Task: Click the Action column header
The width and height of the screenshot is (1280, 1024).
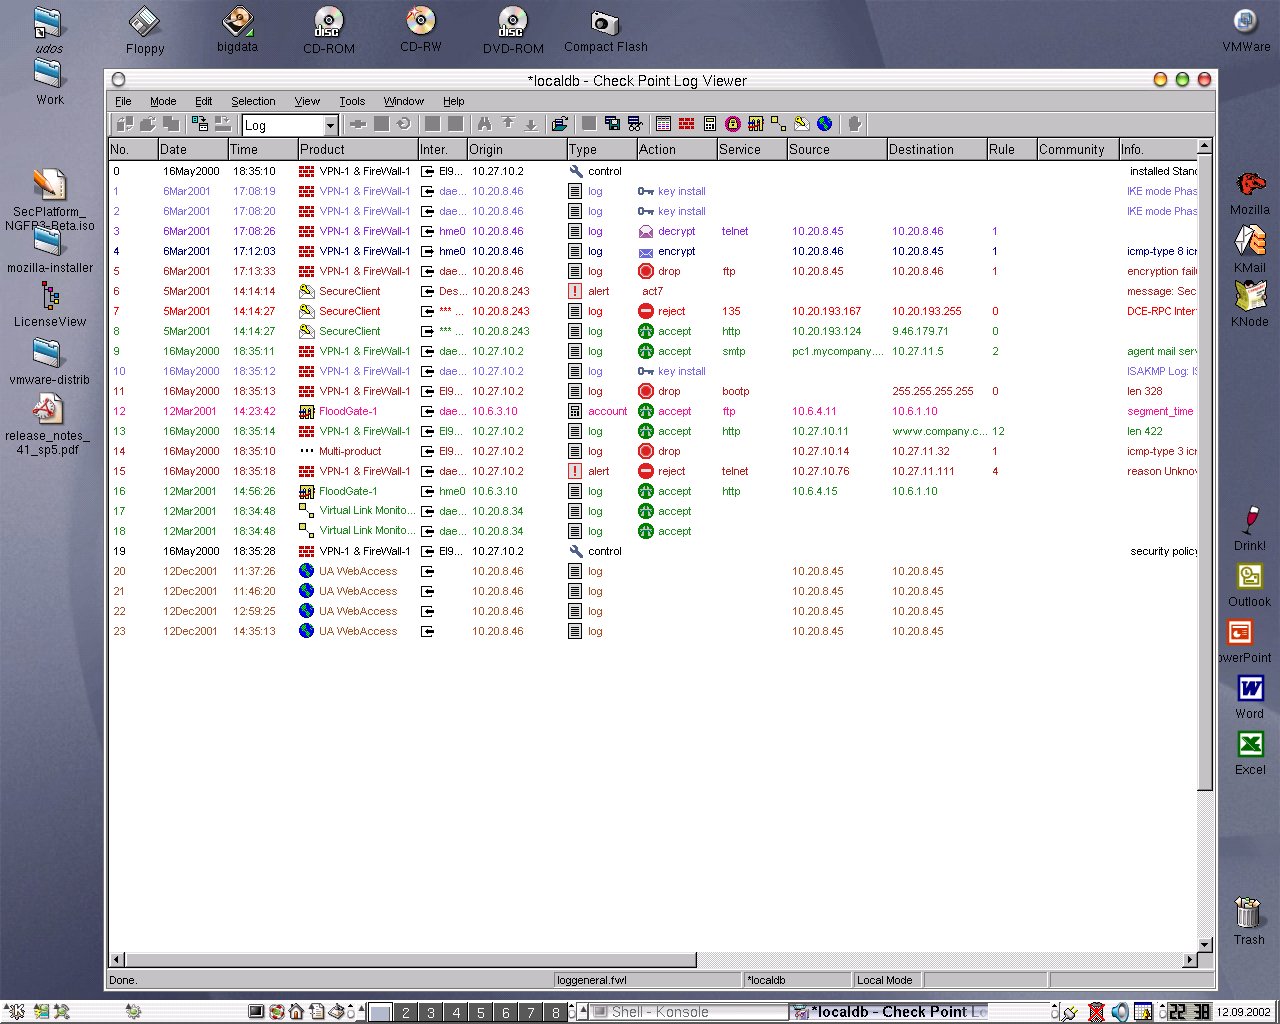Action: tap(676, 149)
